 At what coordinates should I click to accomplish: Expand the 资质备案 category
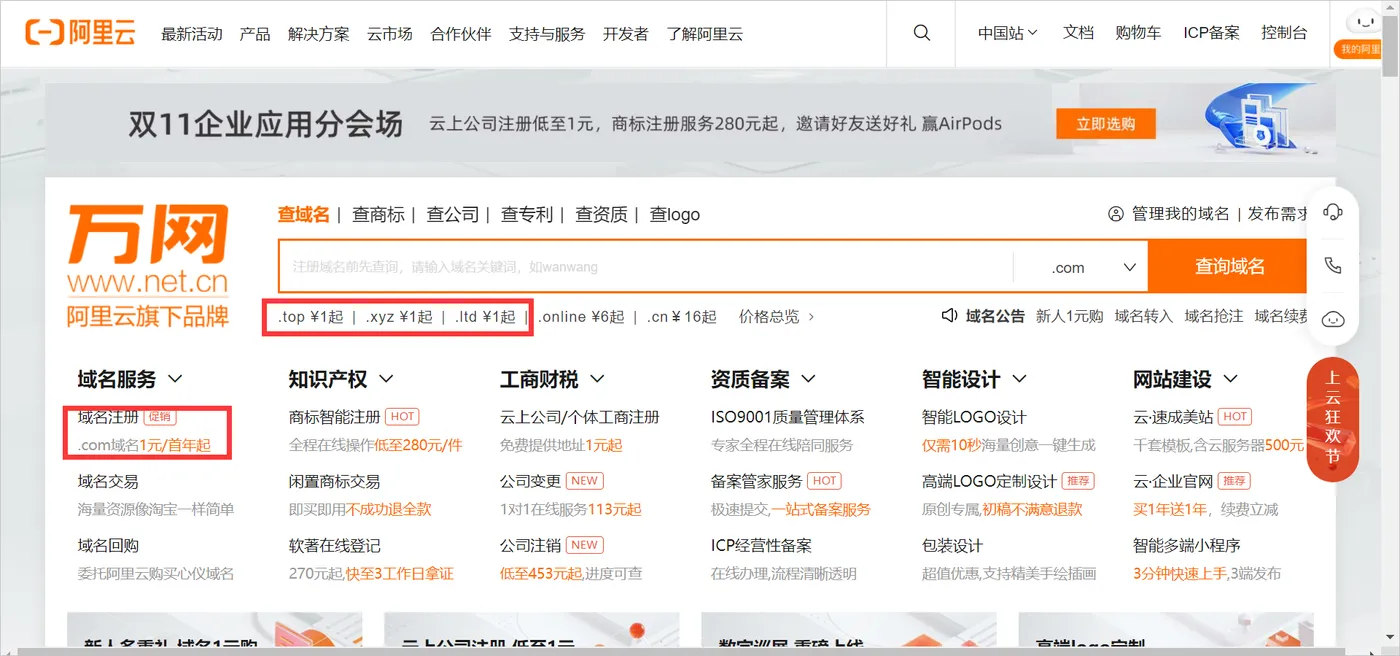[763, 379]
